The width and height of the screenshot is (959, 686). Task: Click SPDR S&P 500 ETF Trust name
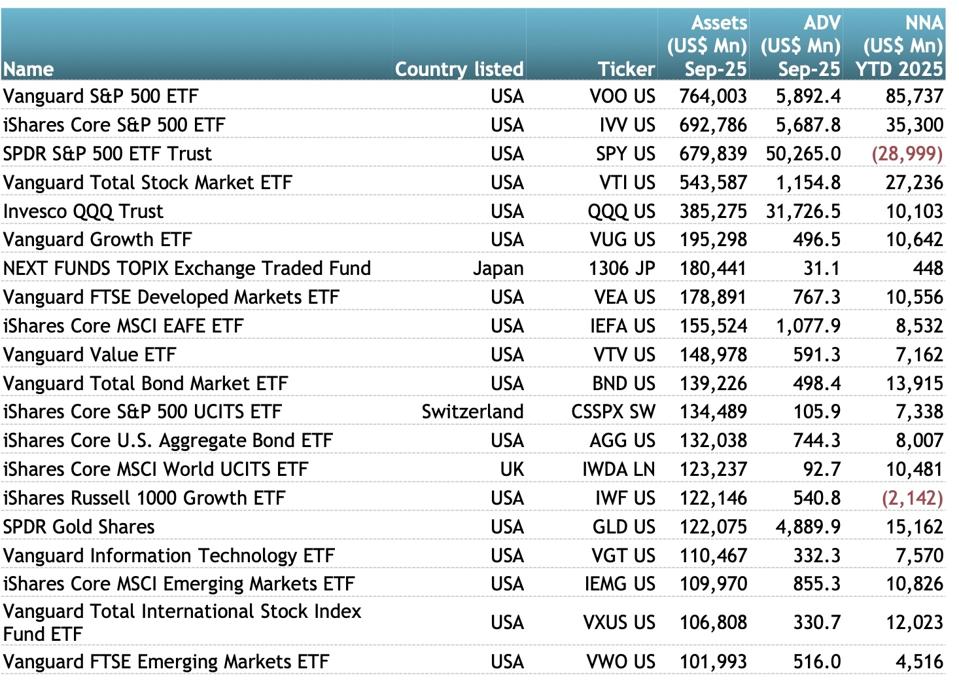[x=107, y=153]
